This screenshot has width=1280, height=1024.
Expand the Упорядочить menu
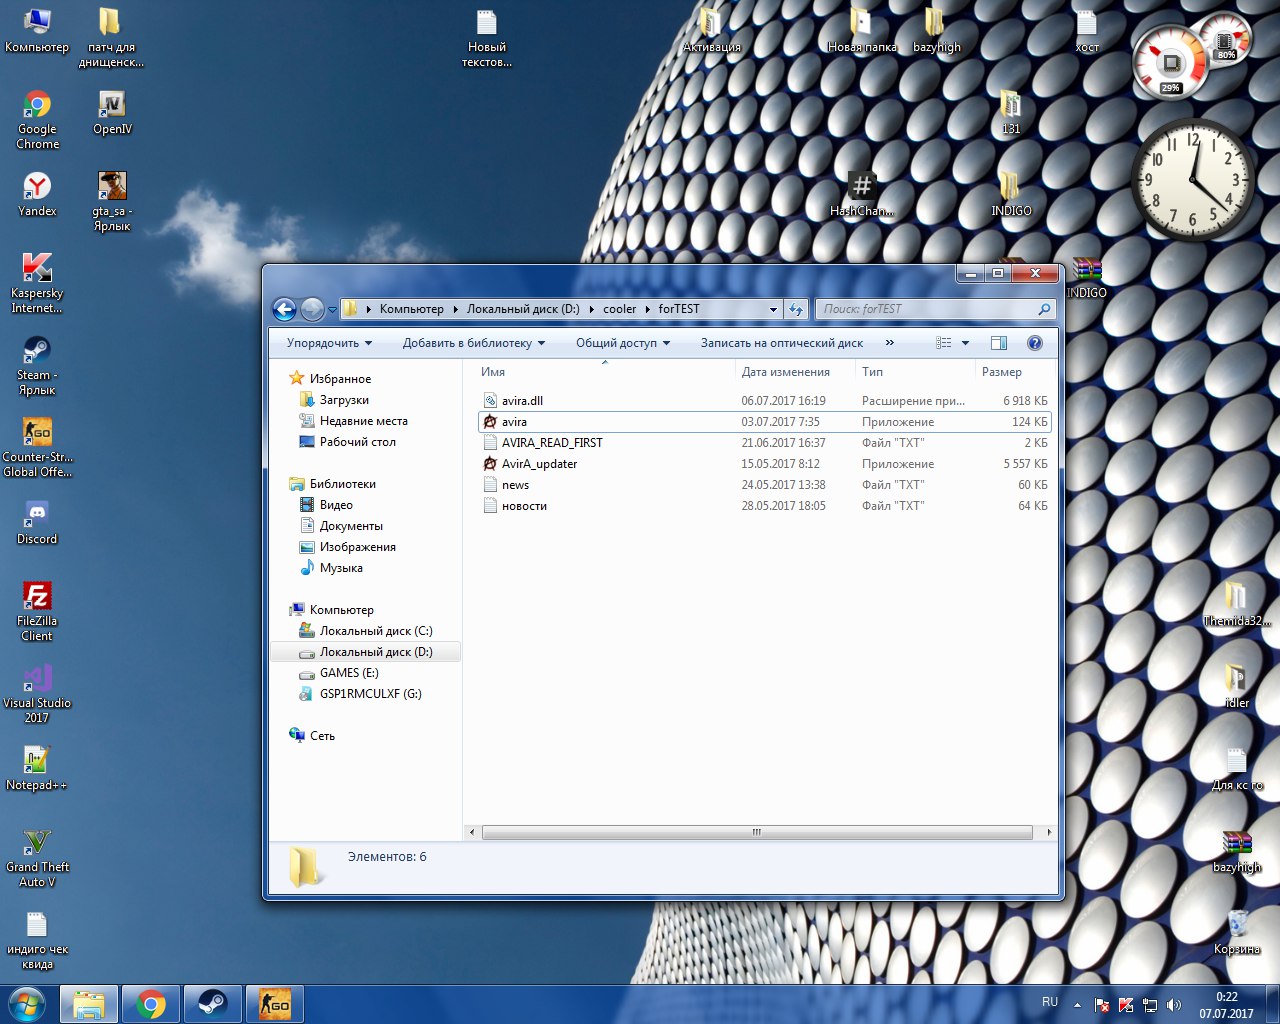click(x=329, y=343)
